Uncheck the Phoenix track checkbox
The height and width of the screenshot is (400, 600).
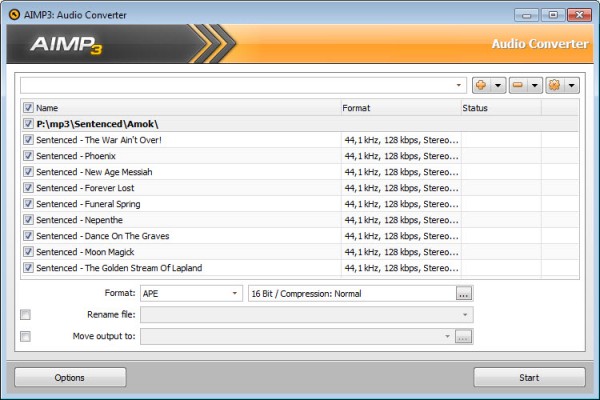[28, 156]
